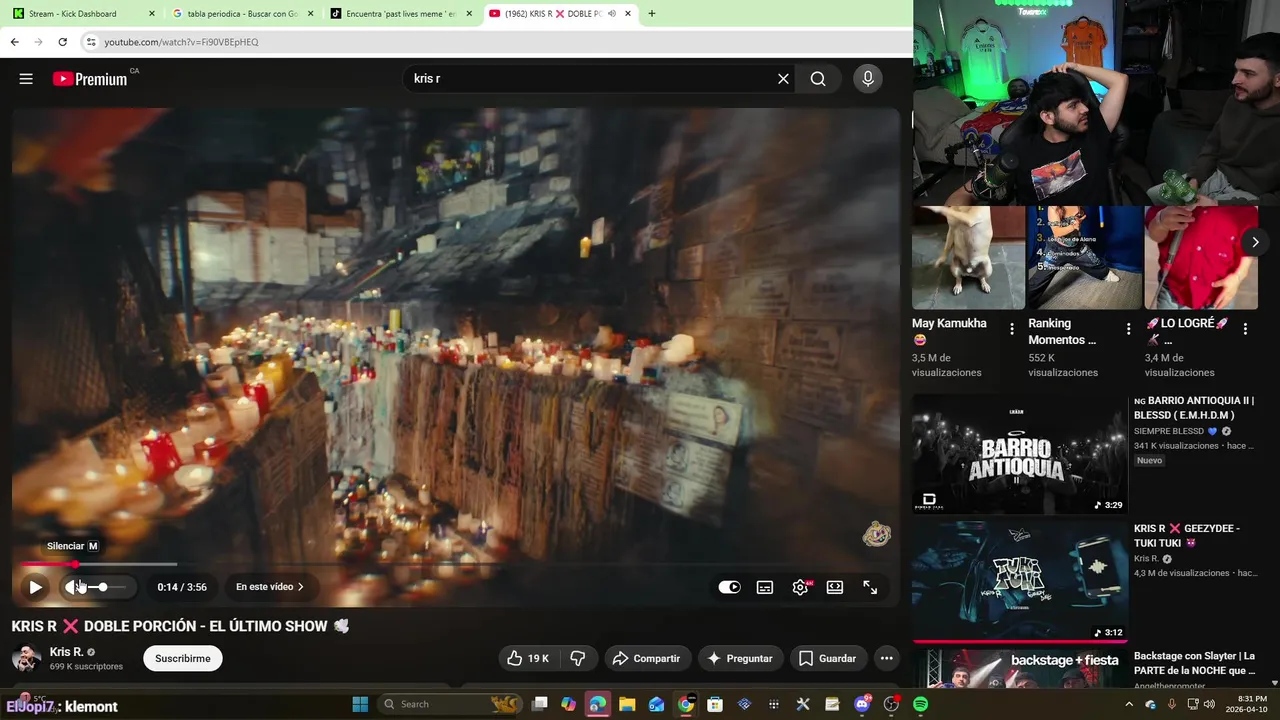The height and width of the screenshot is (720, 1280).
Task: Open Spotify from the taskbar
Action: coord(920,704)
